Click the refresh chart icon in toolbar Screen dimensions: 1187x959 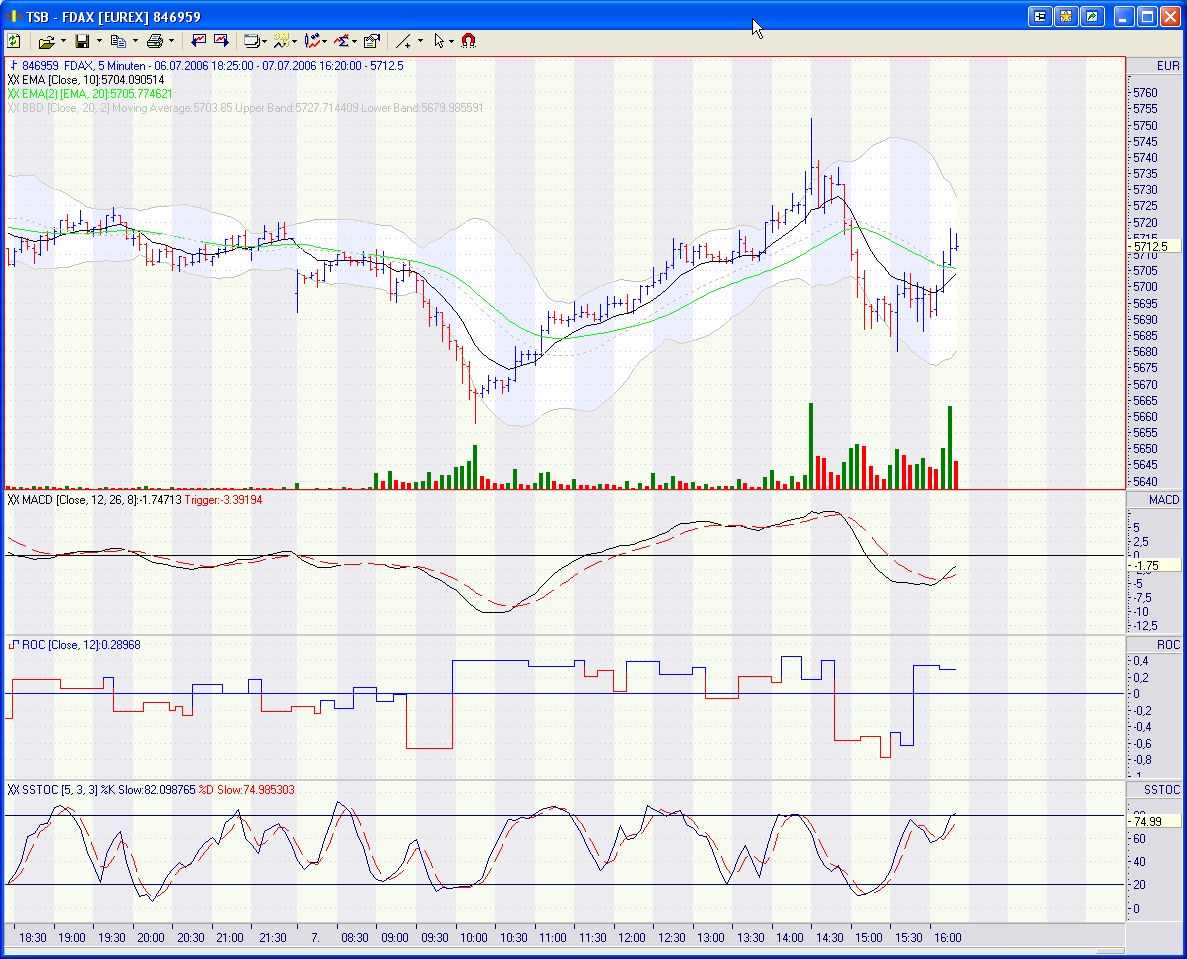click(14, 41)
